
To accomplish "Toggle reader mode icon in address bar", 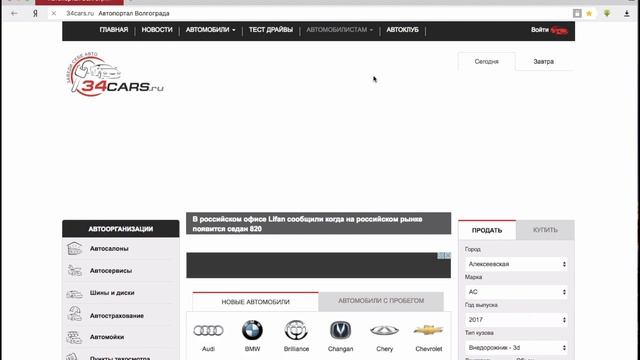I will [577, 13].
